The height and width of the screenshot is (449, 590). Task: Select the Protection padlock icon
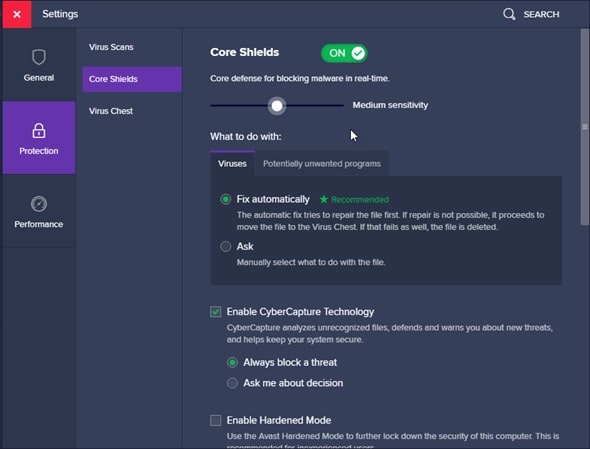point(39,131)
